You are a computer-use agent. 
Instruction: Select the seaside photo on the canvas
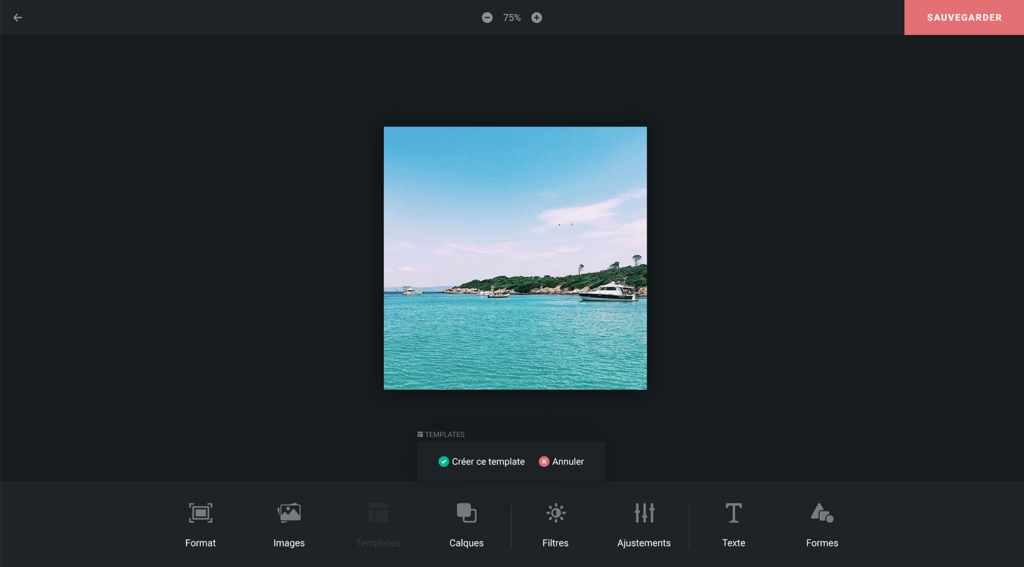tap(515, 258)
